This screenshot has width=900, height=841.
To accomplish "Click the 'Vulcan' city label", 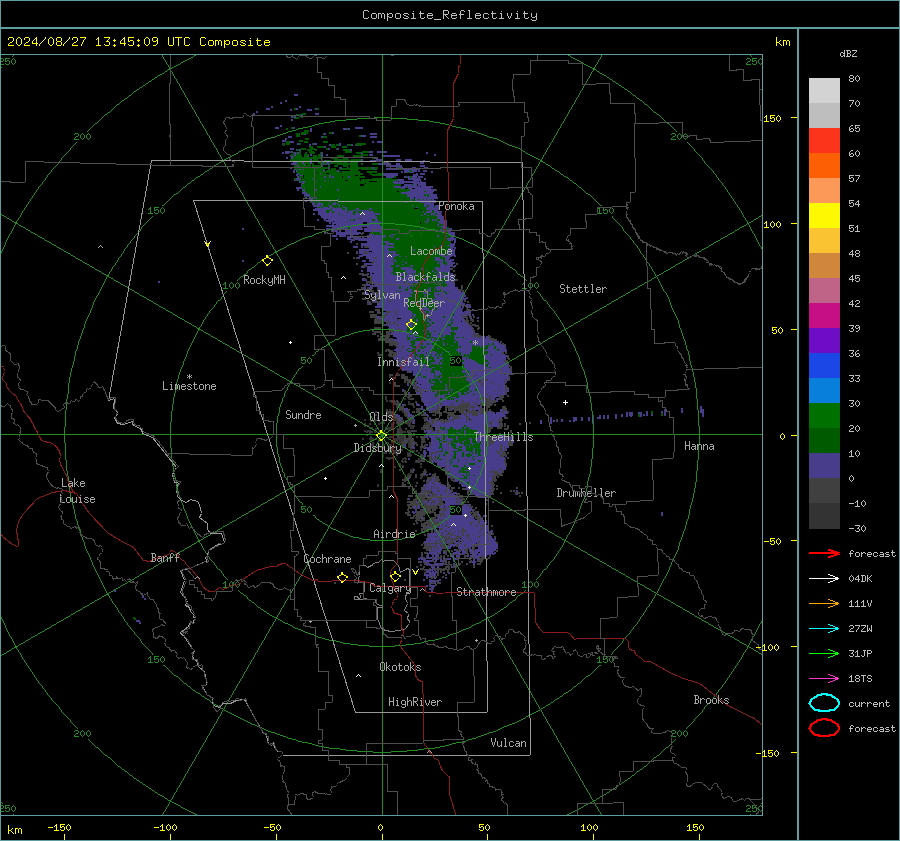I will tap(509, 743).
